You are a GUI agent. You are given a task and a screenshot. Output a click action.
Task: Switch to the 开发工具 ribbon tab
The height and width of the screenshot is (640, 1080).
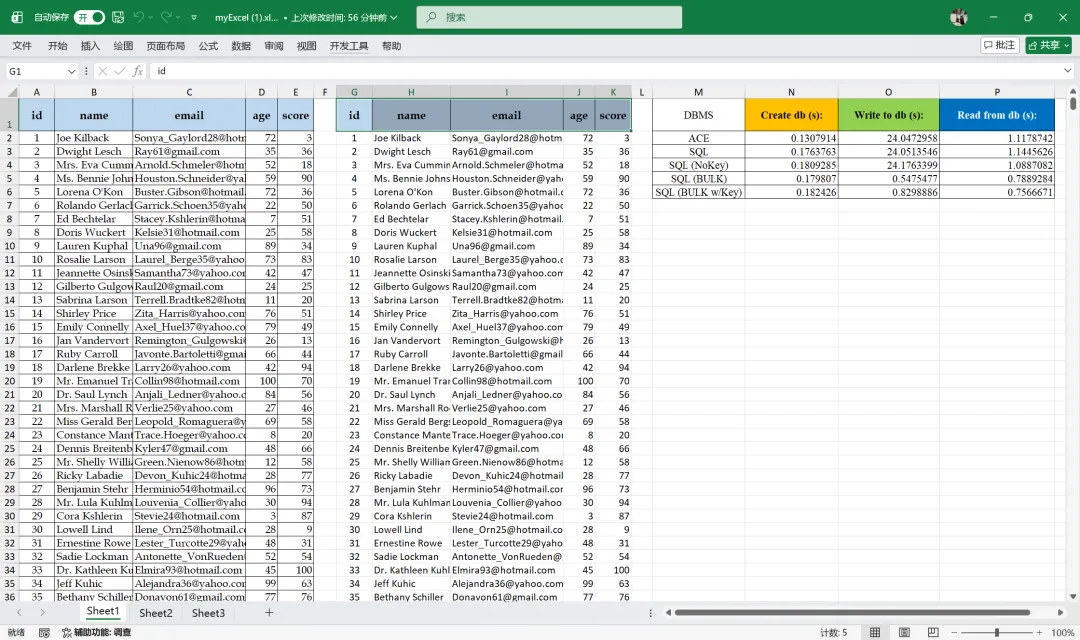[349, 45]
